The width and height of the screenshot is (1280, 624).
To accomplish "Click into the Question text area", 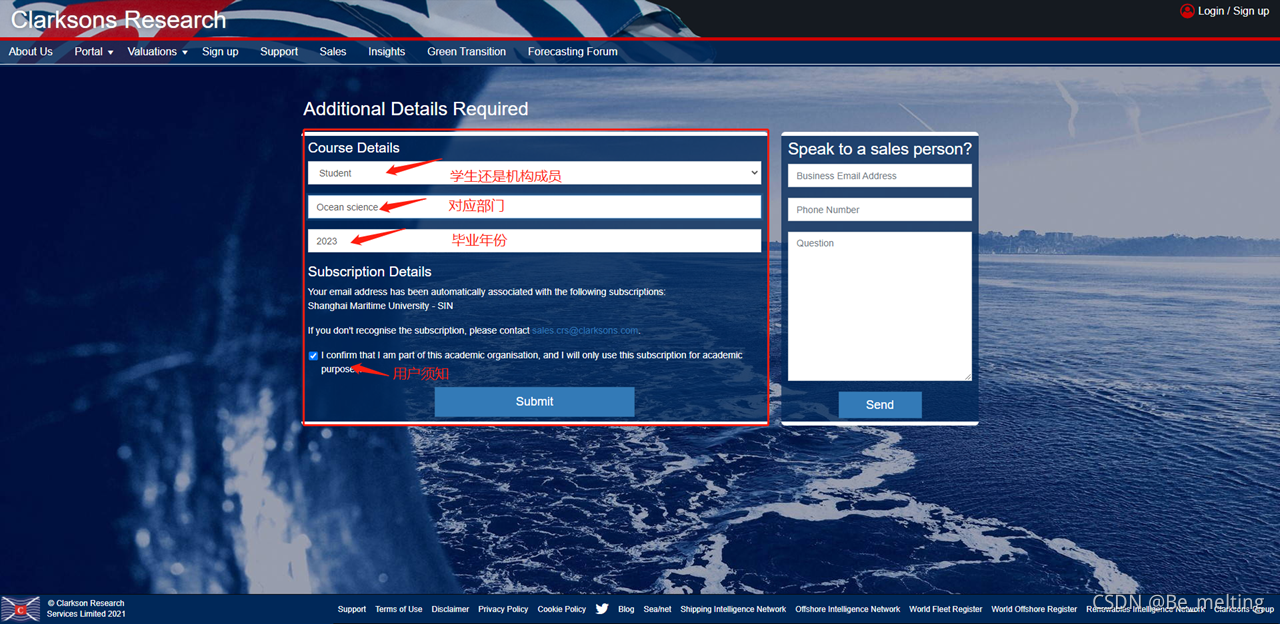I will click(x=880, y=306).
